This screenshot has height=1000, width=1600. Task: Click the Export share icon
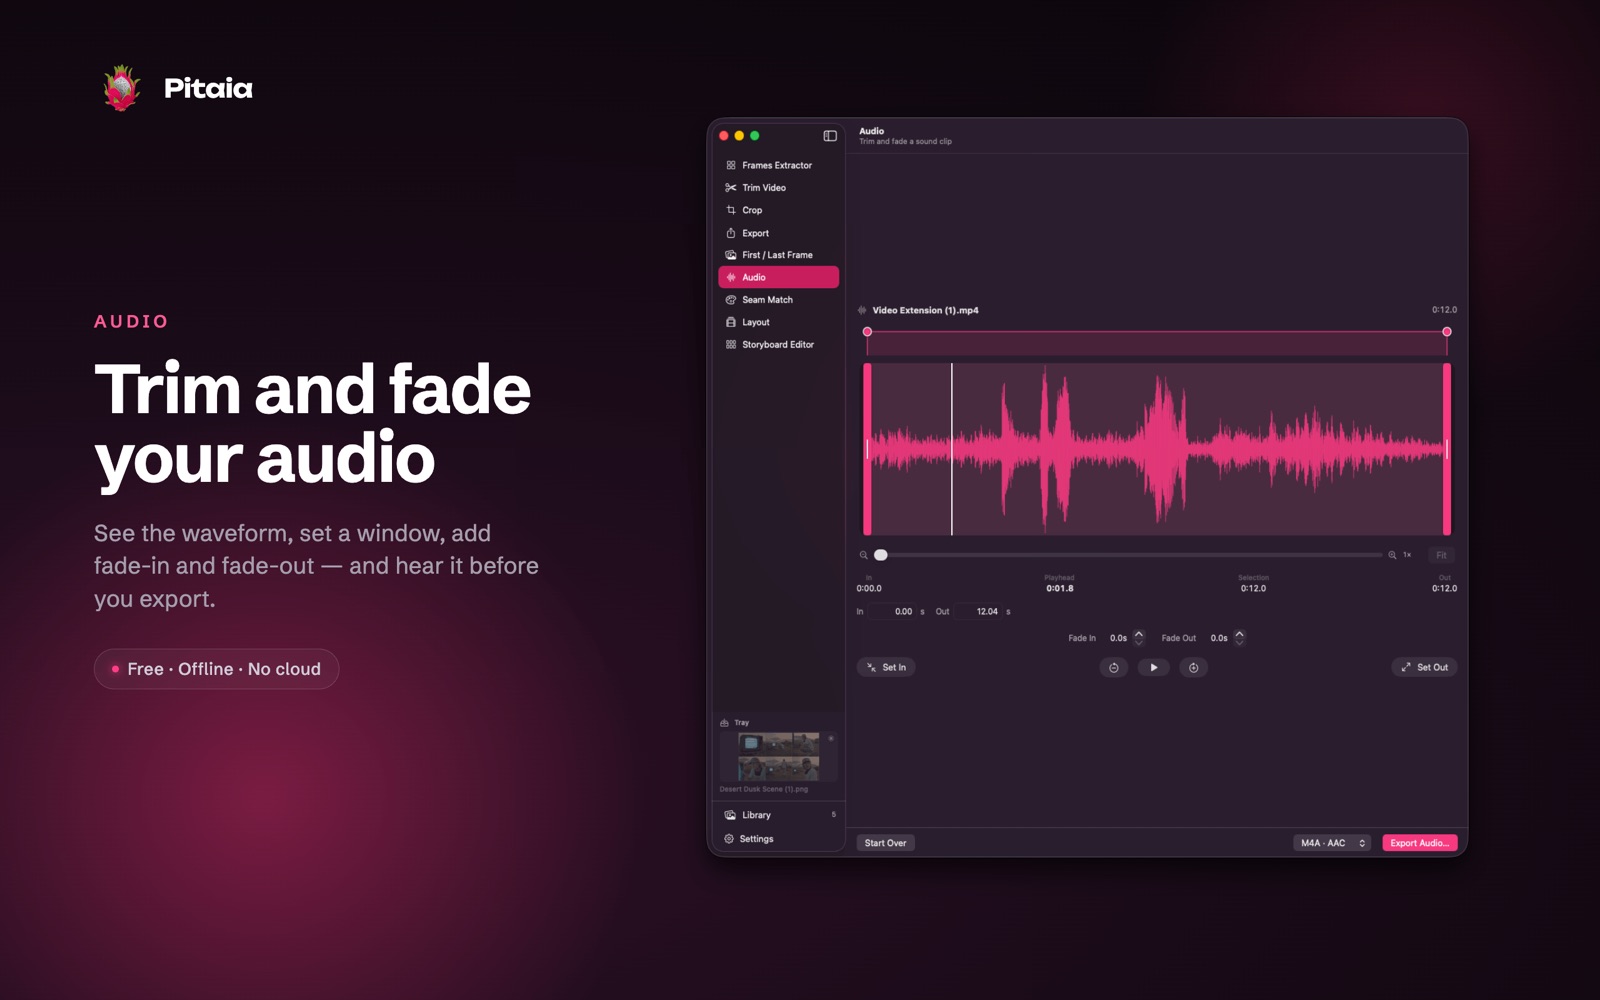coord(731,233)
